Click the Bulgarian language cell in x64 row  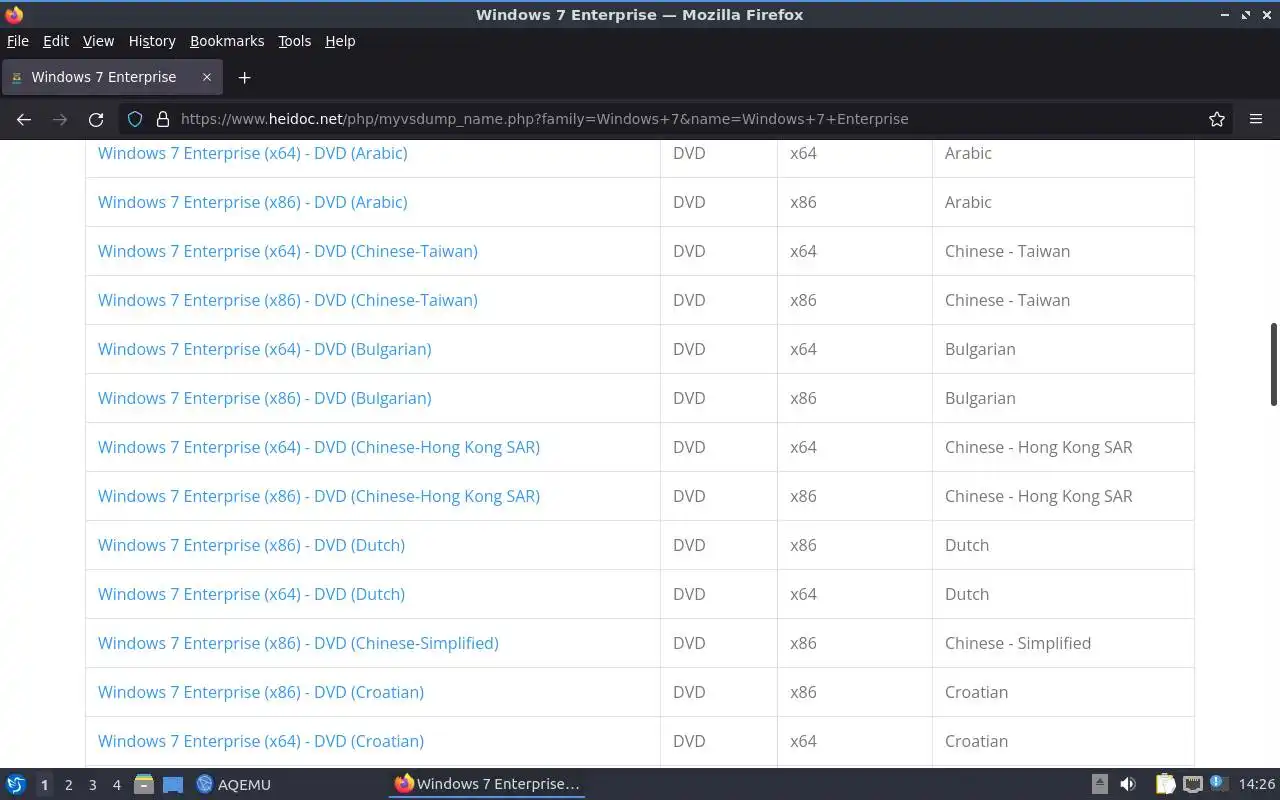click(x=1063, y=349)
